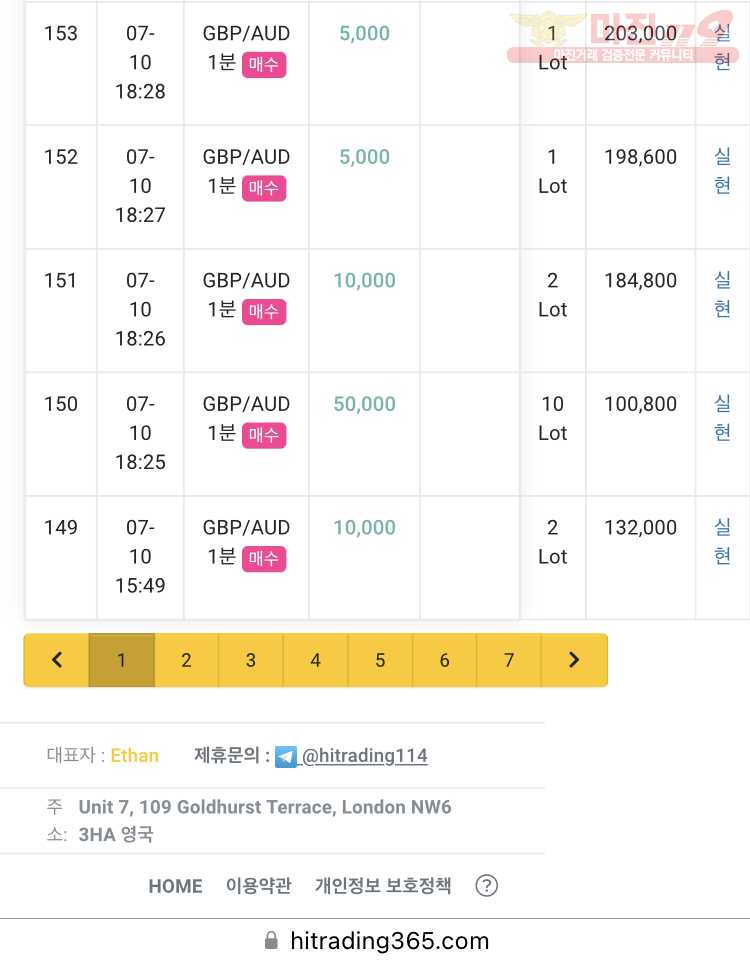Click the 매수 badge in row 150
Image resolution: width=750 pixels, height=963 pixels.
point(264,435)
